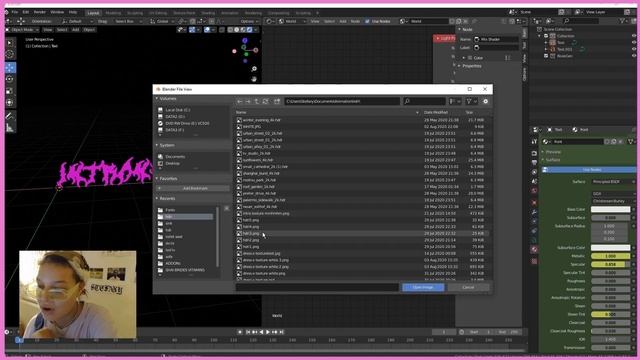Refresh the file list in Blender File View
Viewport: 640px width, 360px height.
(x=265, y=101)
